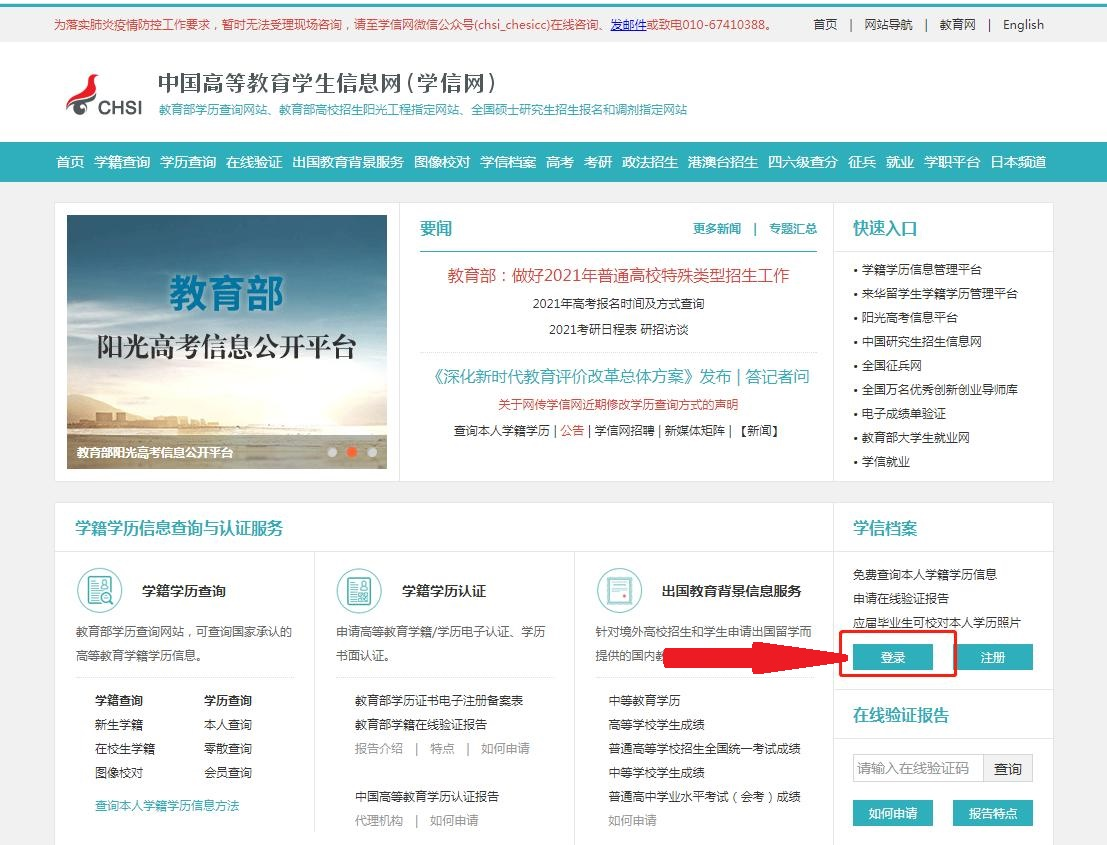Select the third carousel dot on banner
1107x845 pixels.
tap(372, 452)
